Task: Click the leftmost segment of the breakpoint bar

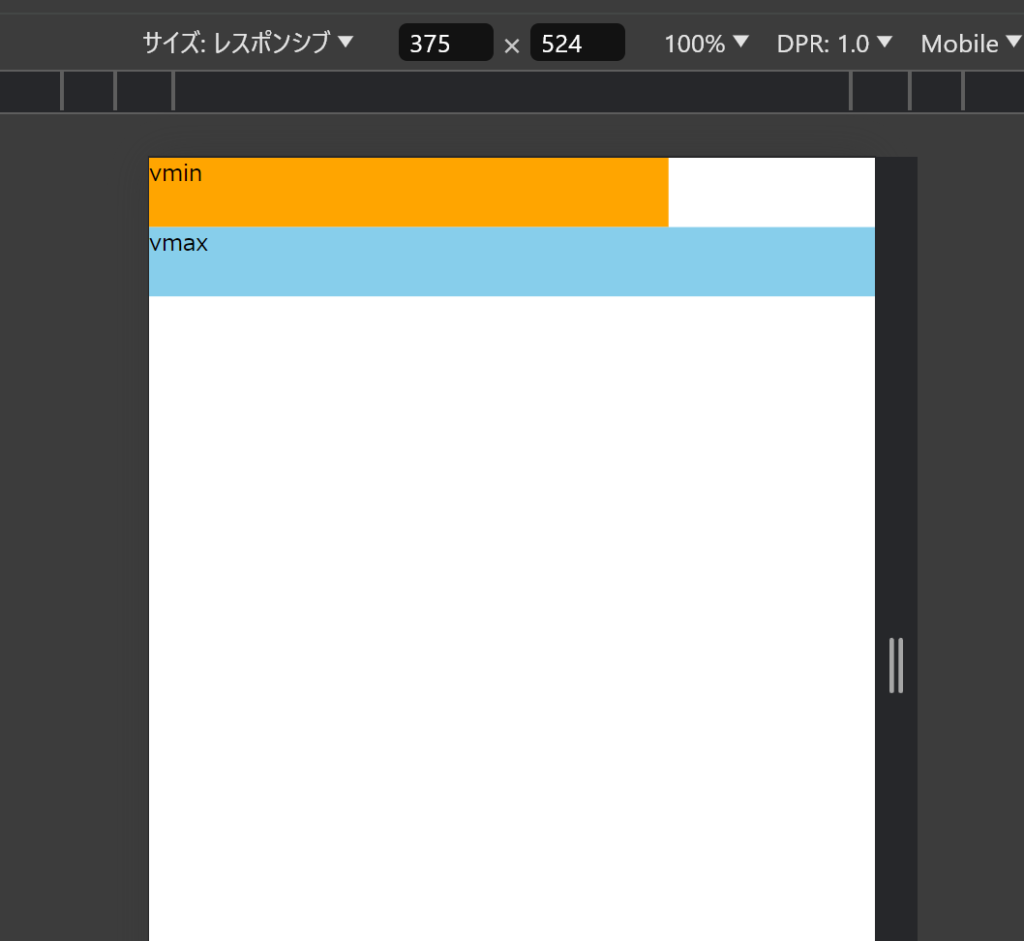Action: click(30, 91)
